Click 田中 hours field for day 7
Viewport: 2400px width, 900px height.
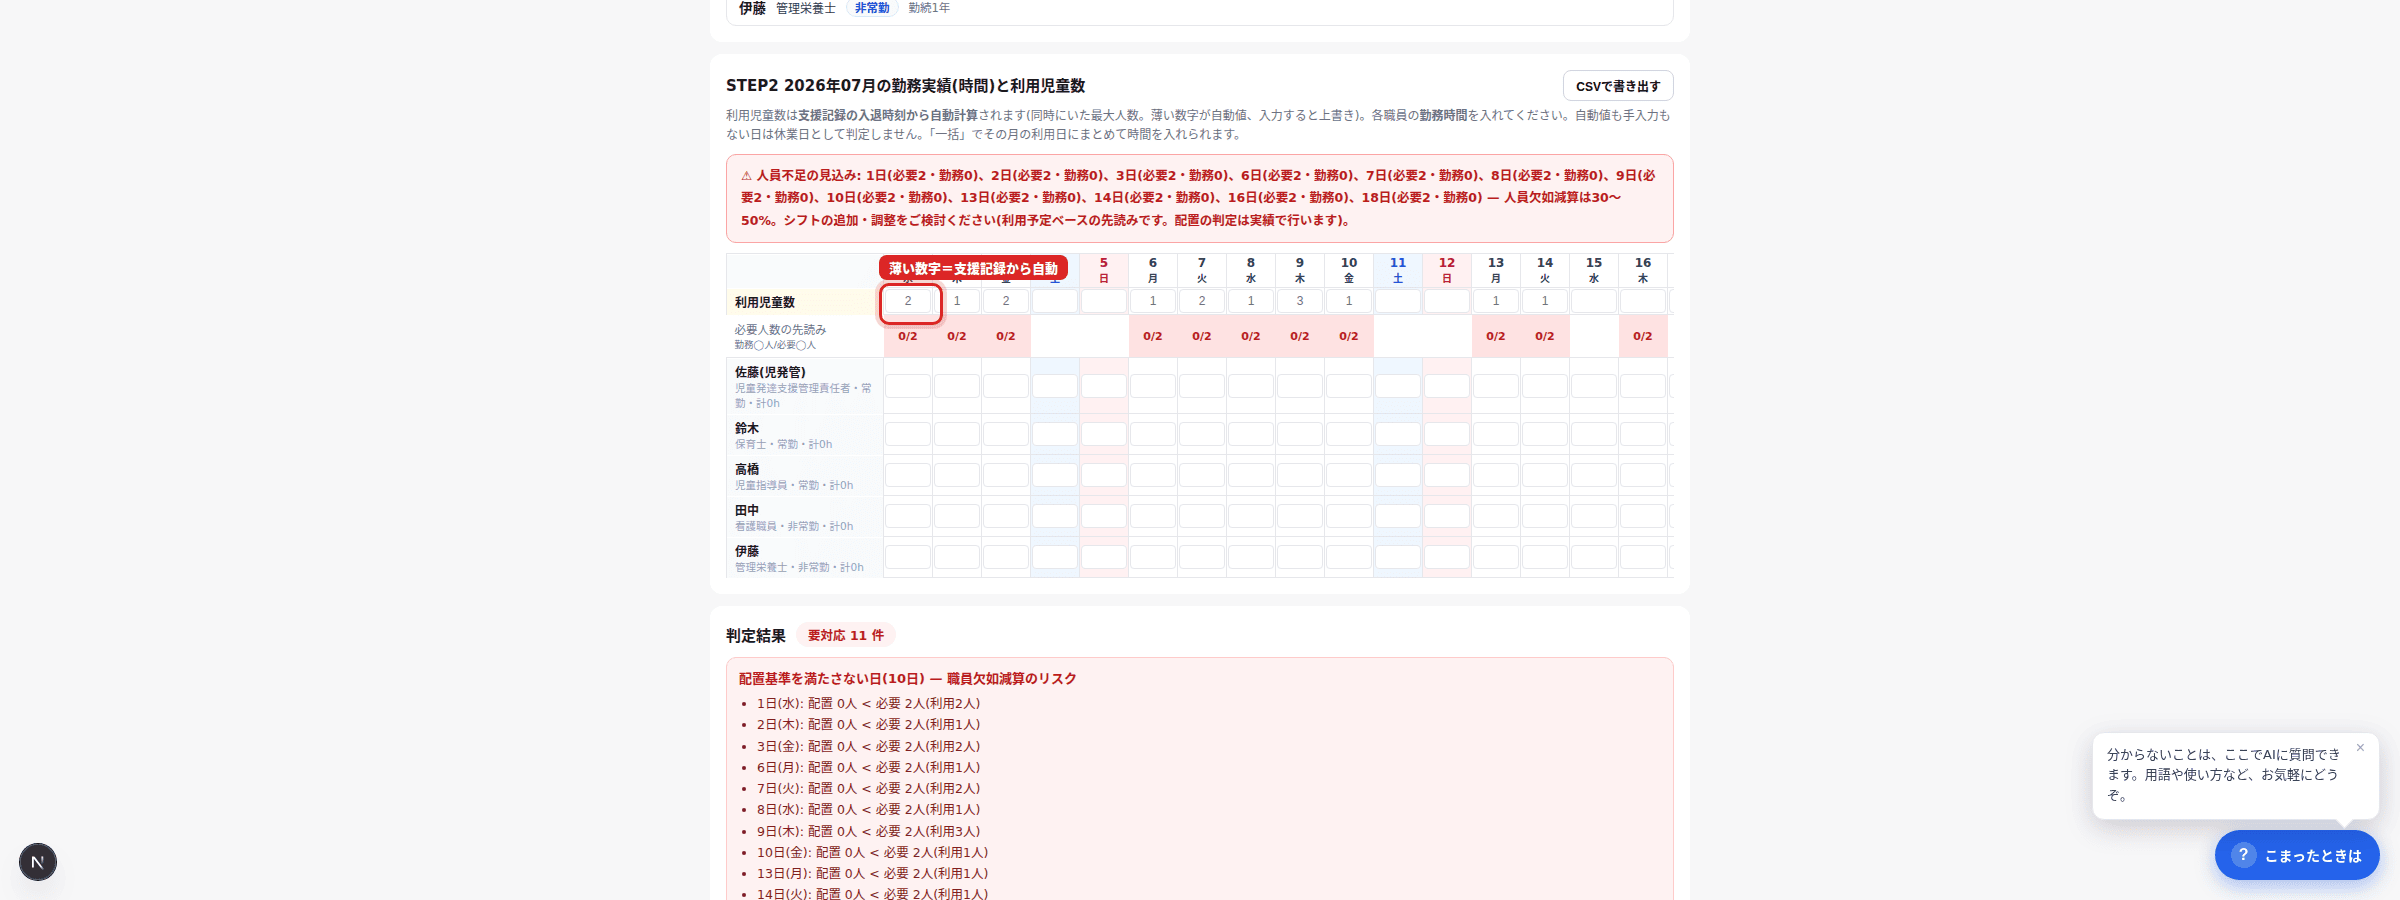[1202, 516]
